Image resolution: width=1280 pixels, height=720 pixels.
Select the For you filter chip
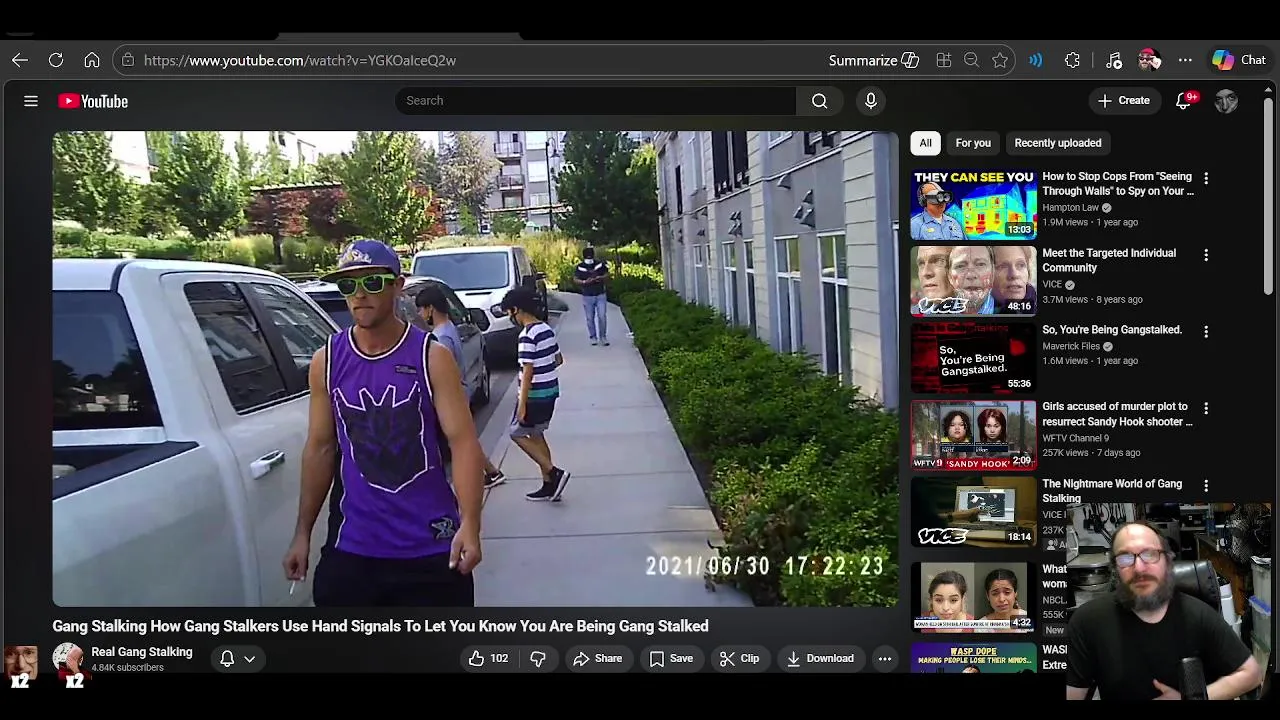[973, 143]
